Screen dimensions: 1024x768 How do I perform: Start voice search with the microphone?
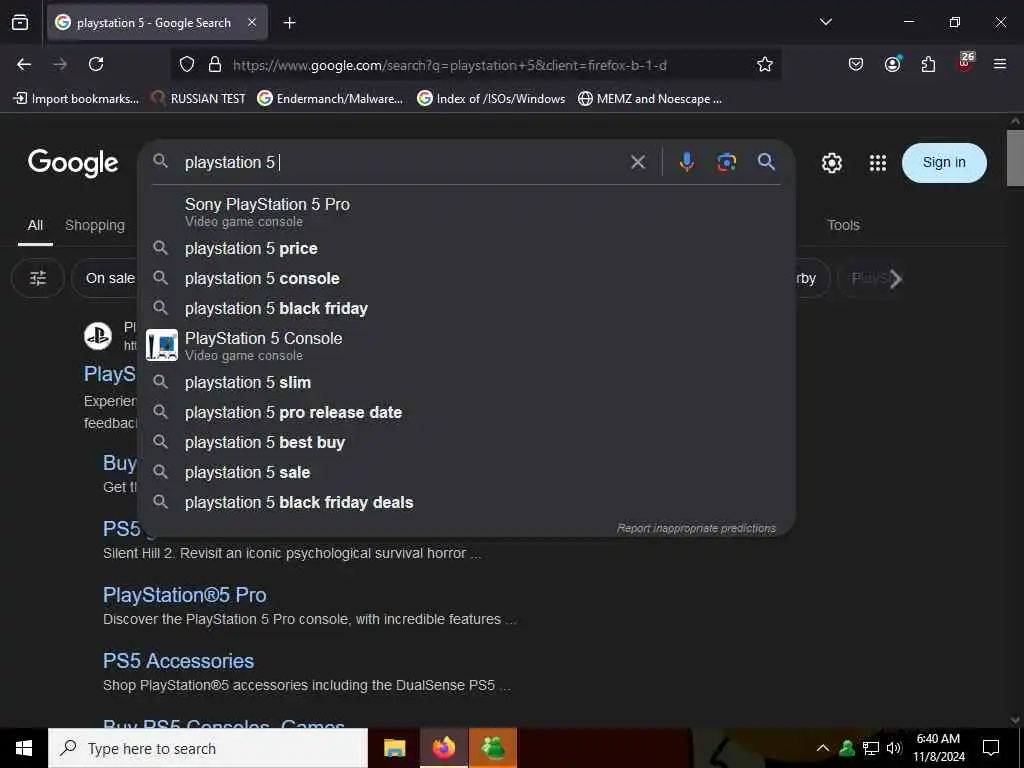686,162
